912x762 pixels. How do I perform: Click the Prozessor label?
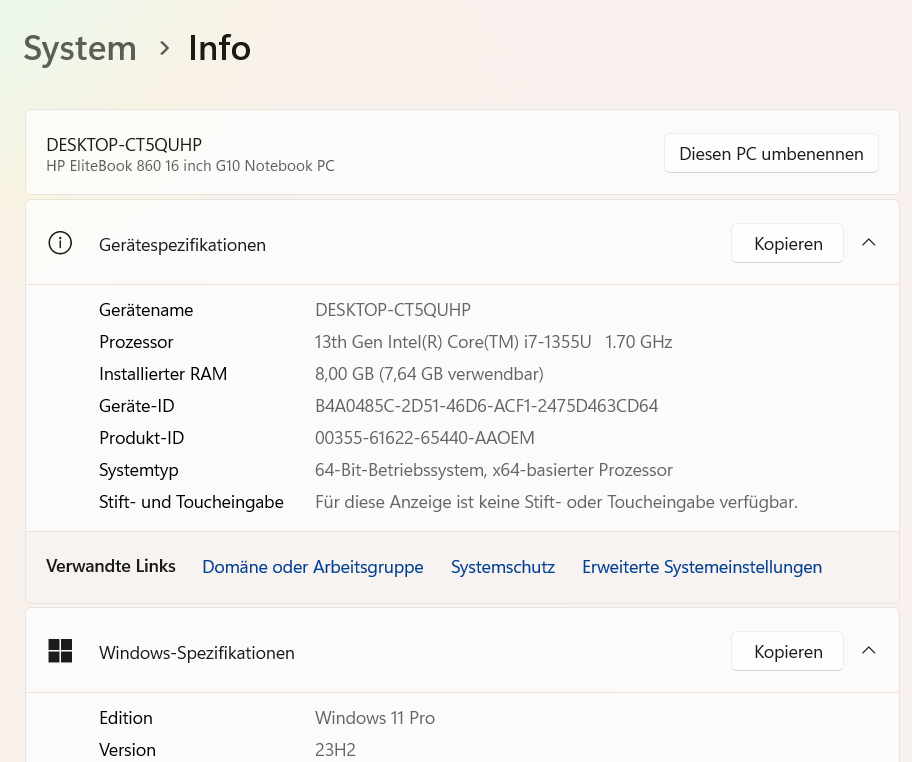pos(136,341)
